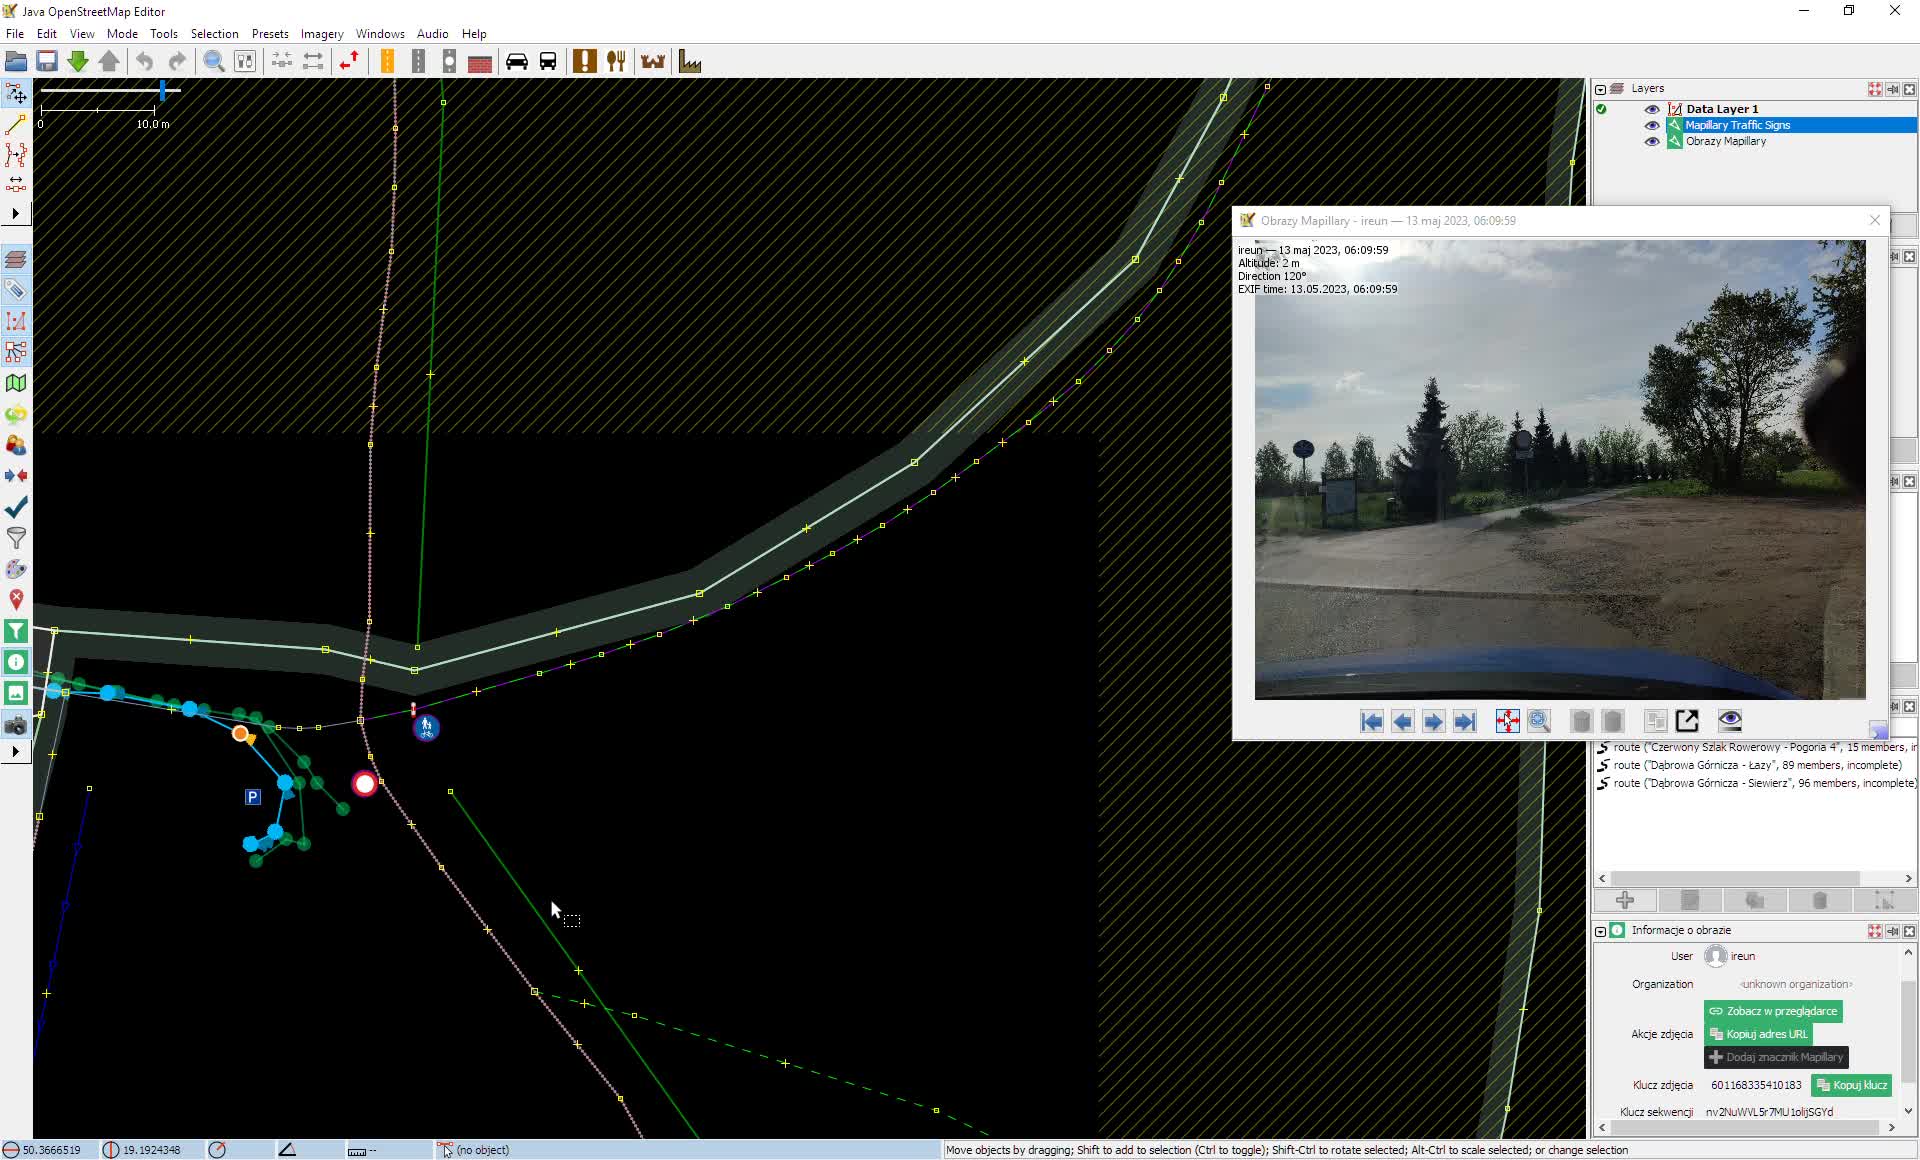Collapse the Layers panel
This screenshot has width=1920, height=1160.
(x=1600, y=89)
